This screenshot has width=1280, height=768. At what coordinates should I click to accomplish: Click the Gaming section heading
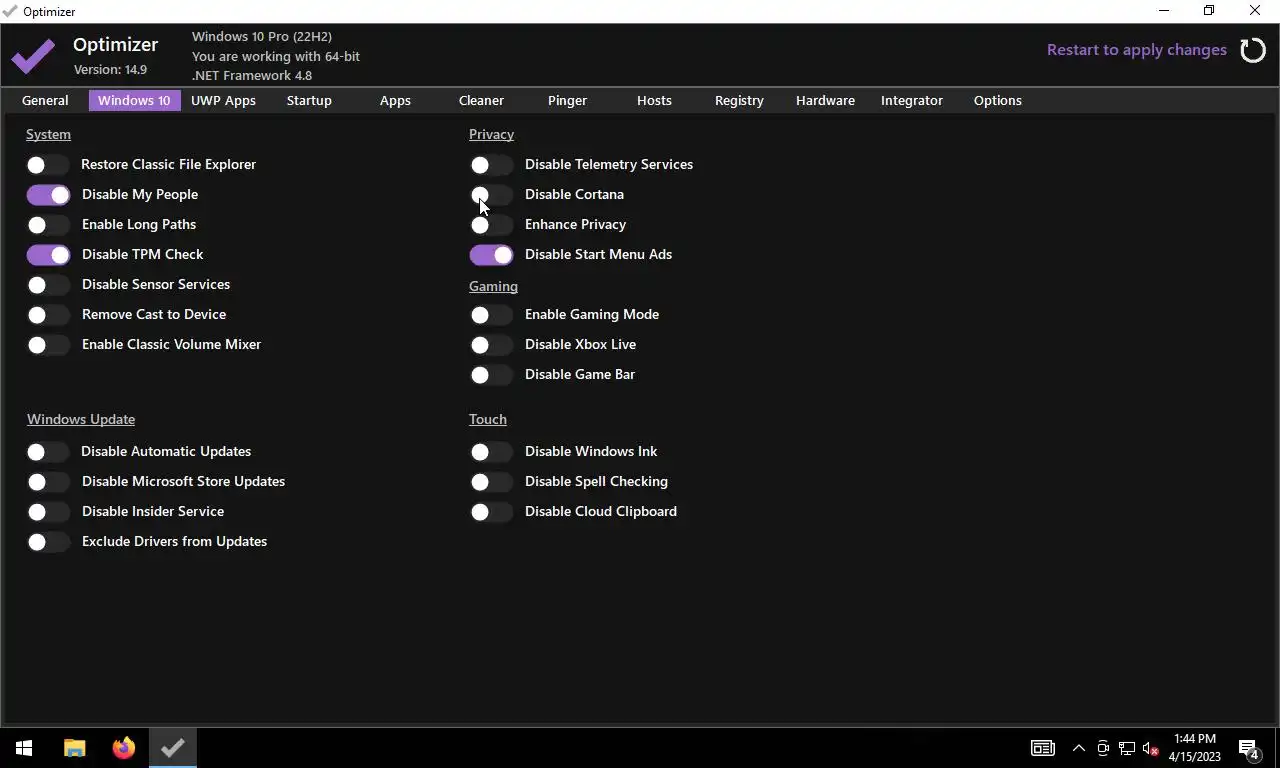493,286
